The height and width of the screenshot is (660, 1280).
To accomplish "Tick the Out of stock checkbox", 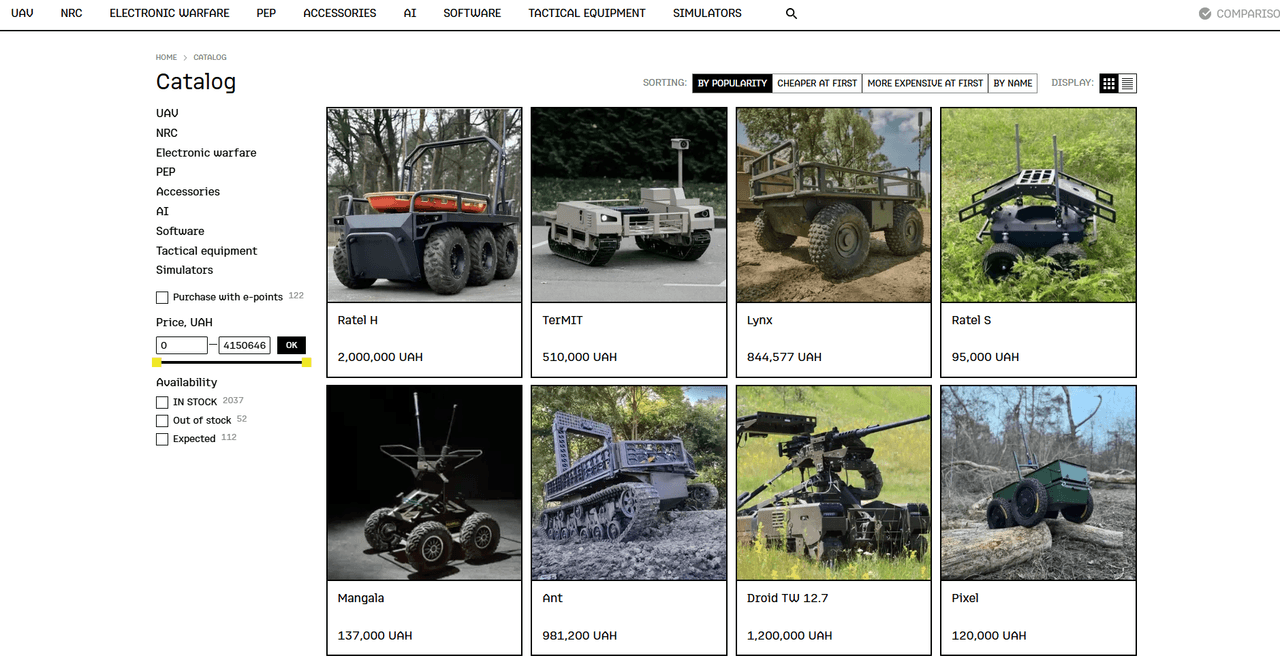I will pyautogui.click(x=162, y=421).
